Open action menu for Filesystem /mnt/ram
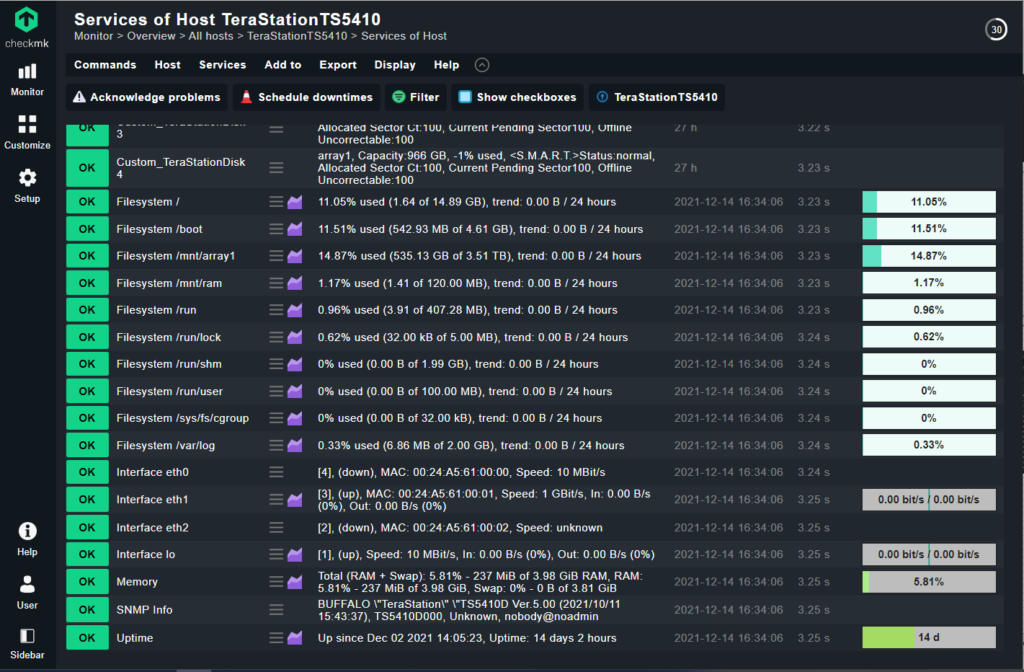The image size is (1024, 672). point(276,283)
